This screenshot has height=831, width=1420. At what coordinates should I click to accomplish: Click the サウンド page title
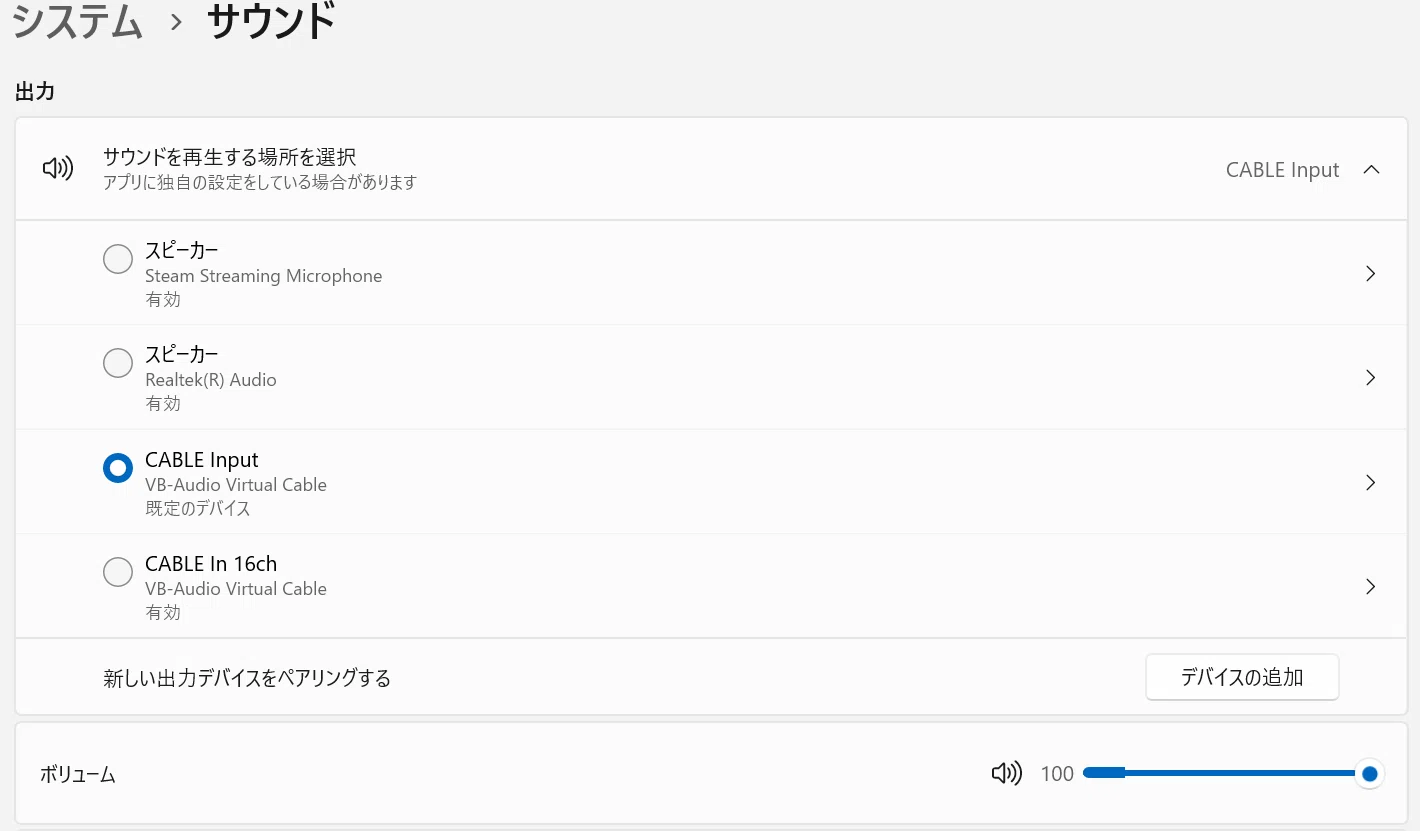[x=271, y=21]
